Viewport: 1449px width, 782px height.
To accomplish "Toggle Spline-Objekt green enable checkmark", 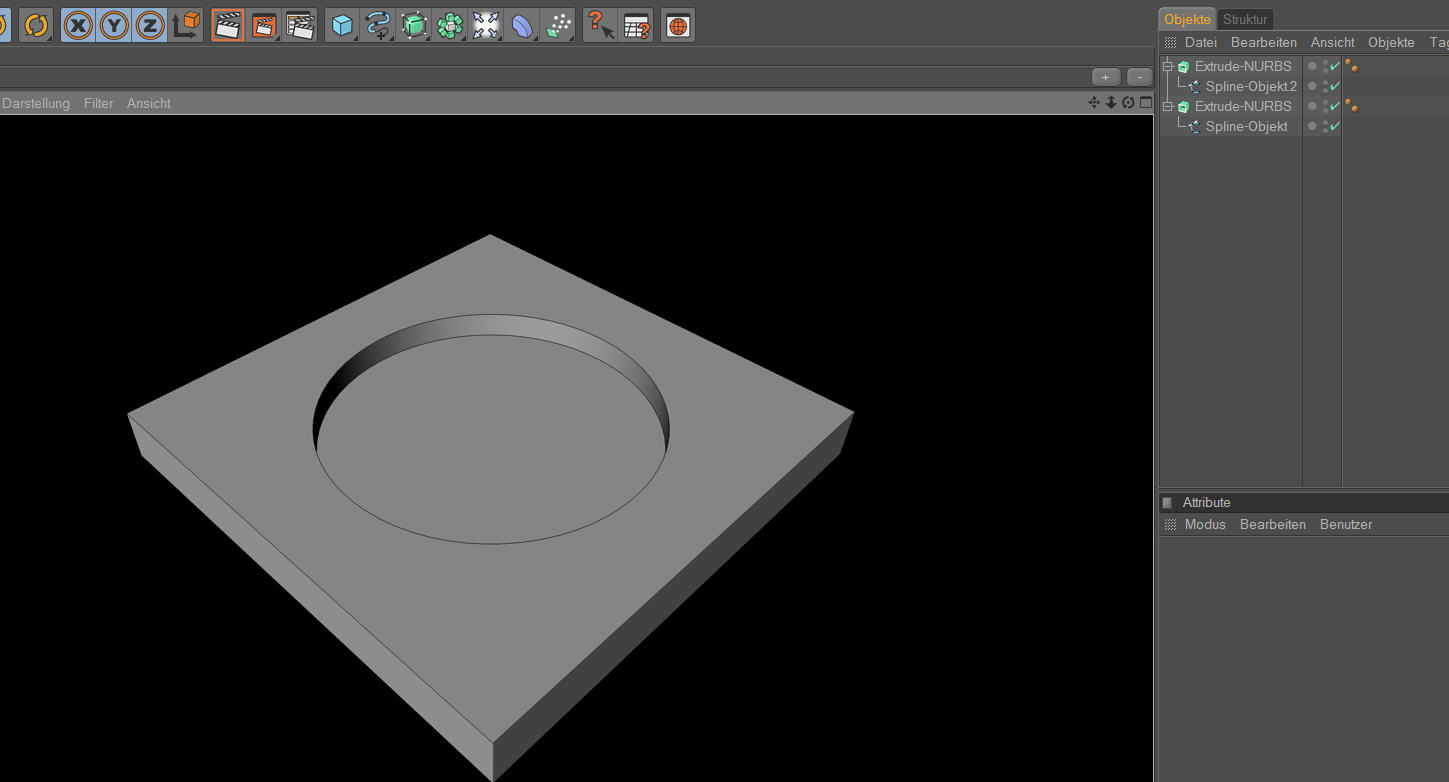I will coord(1335,126).
